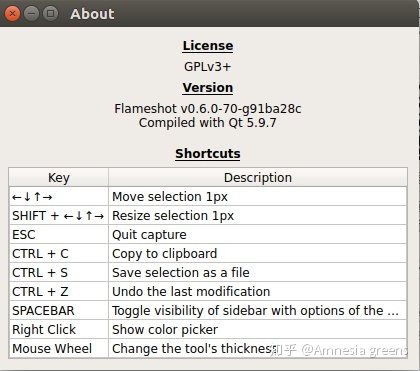
Task: Close the About window
Action: tap(12, 14)
